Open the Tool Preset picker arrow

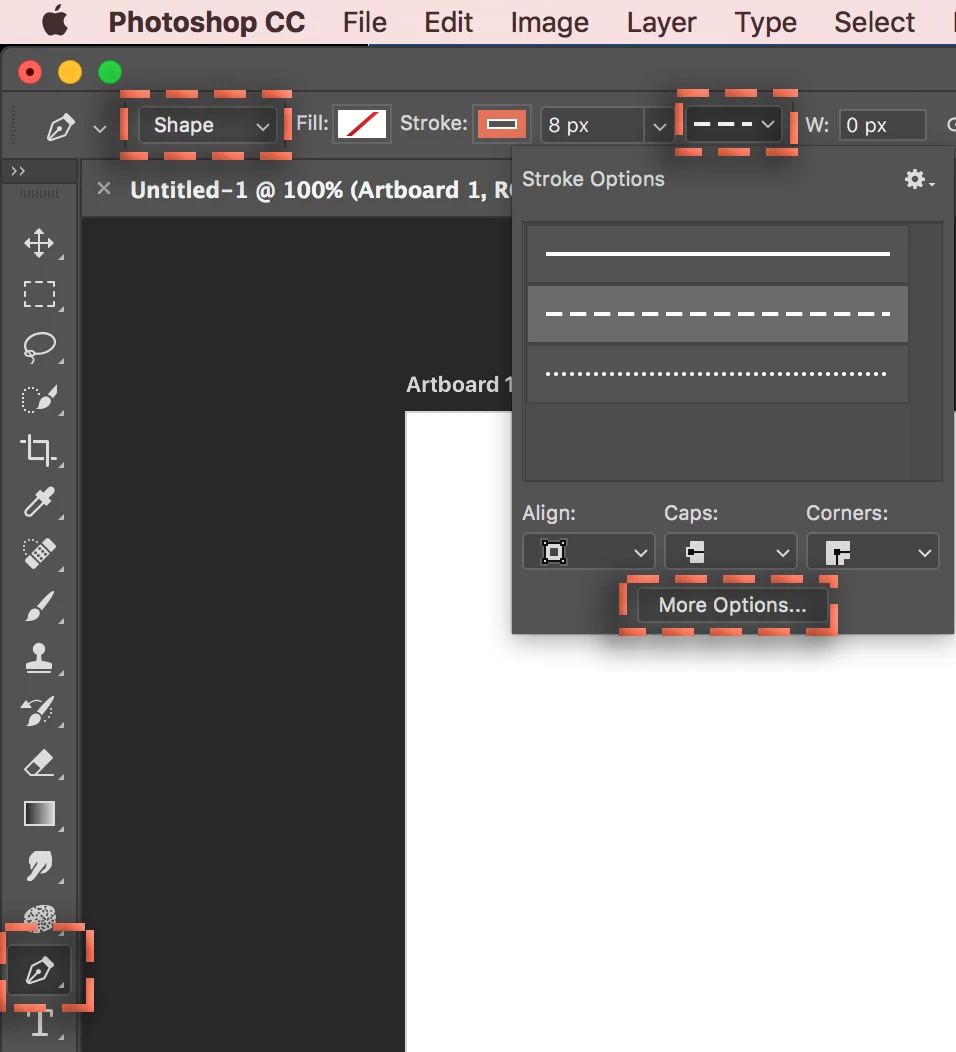click(x=100, y=128)
